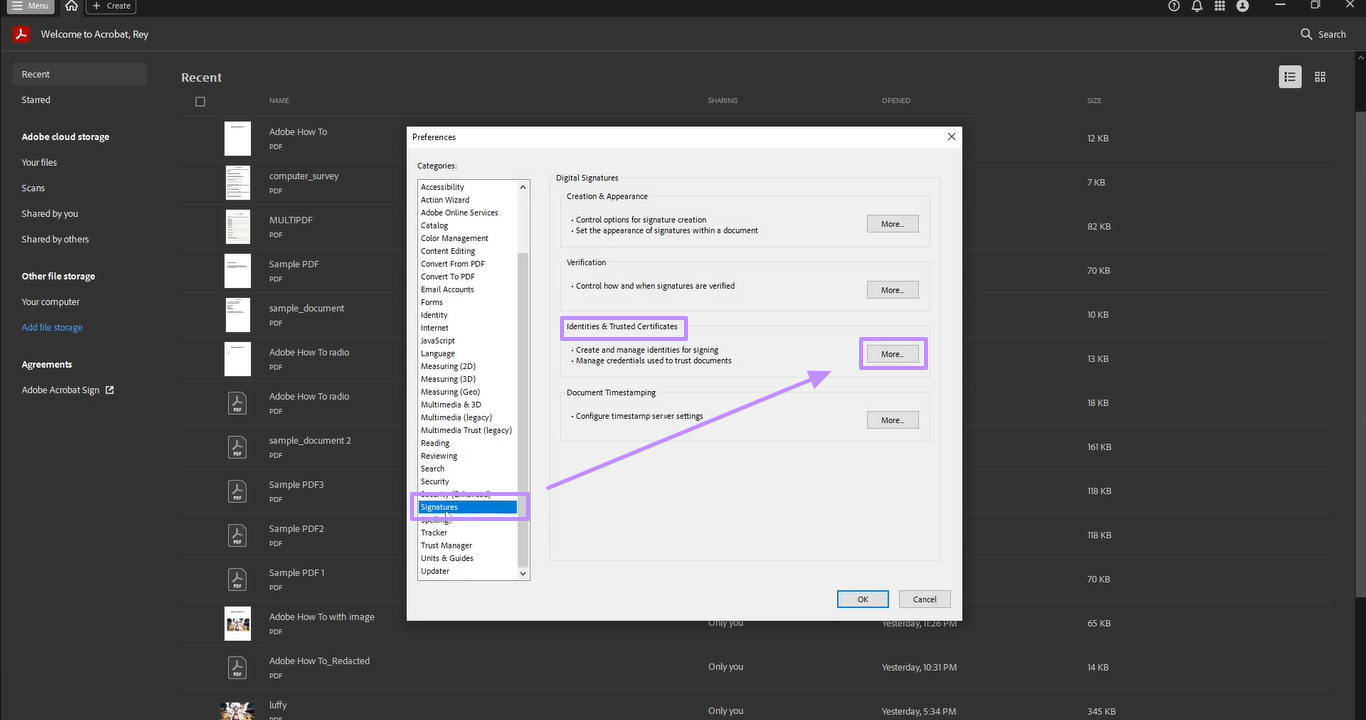Select Email Accounts category

447,290
